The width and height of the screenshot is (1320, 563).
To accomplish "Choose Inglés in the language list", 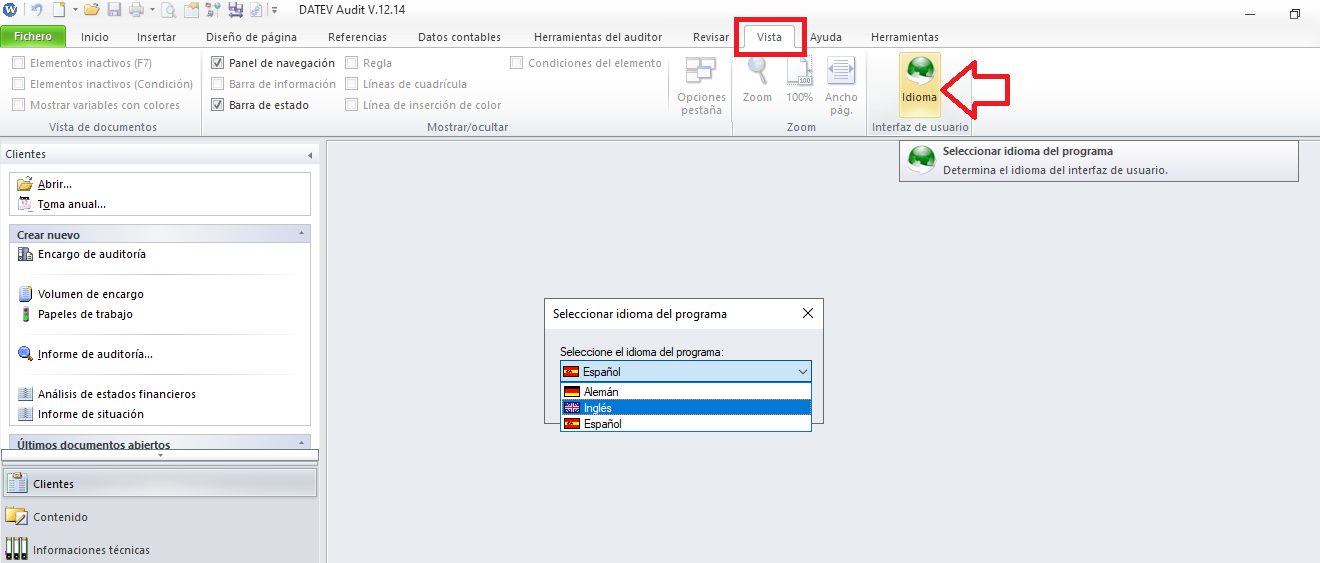I will pyautogui.click(x=685, y=408).
